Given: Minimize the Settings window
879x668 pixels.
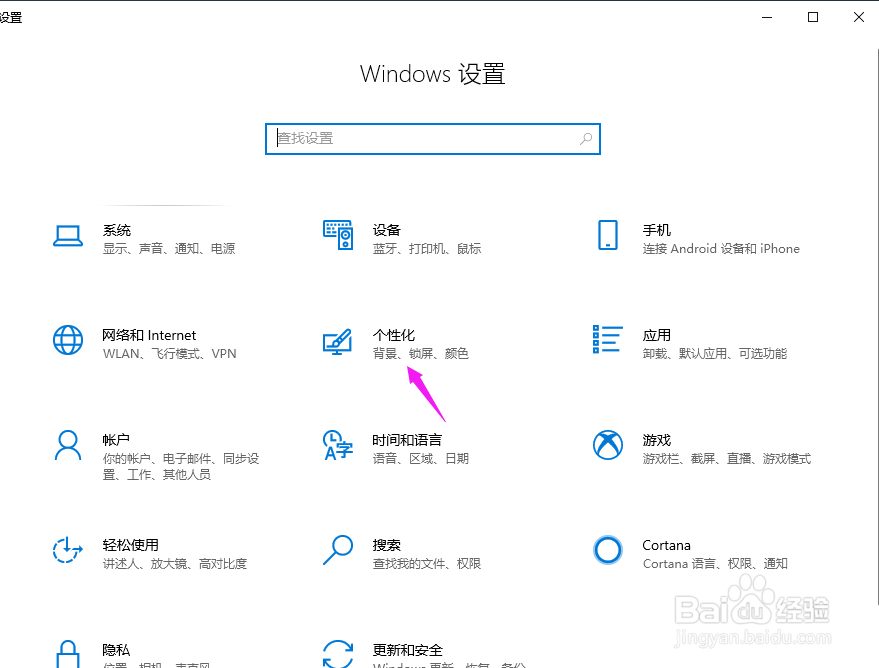Looking at the screenshot, I should [x=767, y=17].
